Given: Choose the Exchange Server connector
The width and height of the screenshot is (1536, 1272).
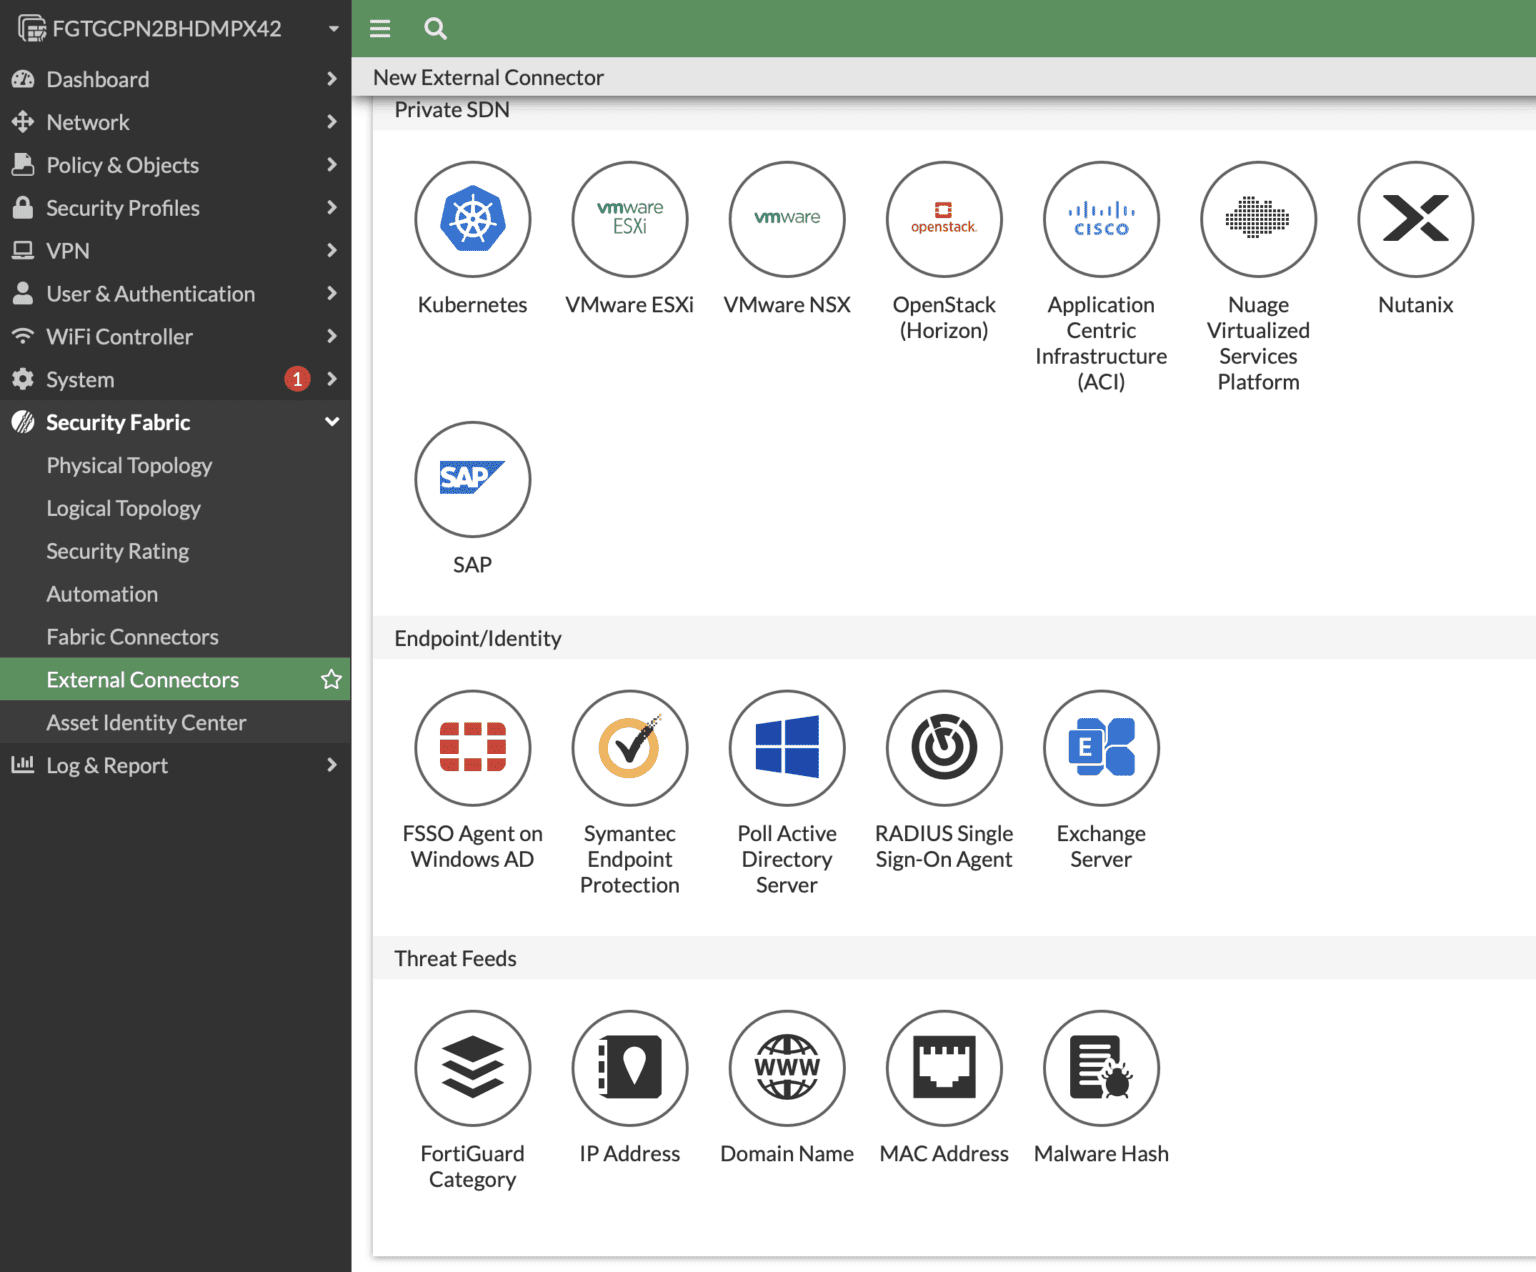Looking at the screenshot, I should [x=1100, y=748].
